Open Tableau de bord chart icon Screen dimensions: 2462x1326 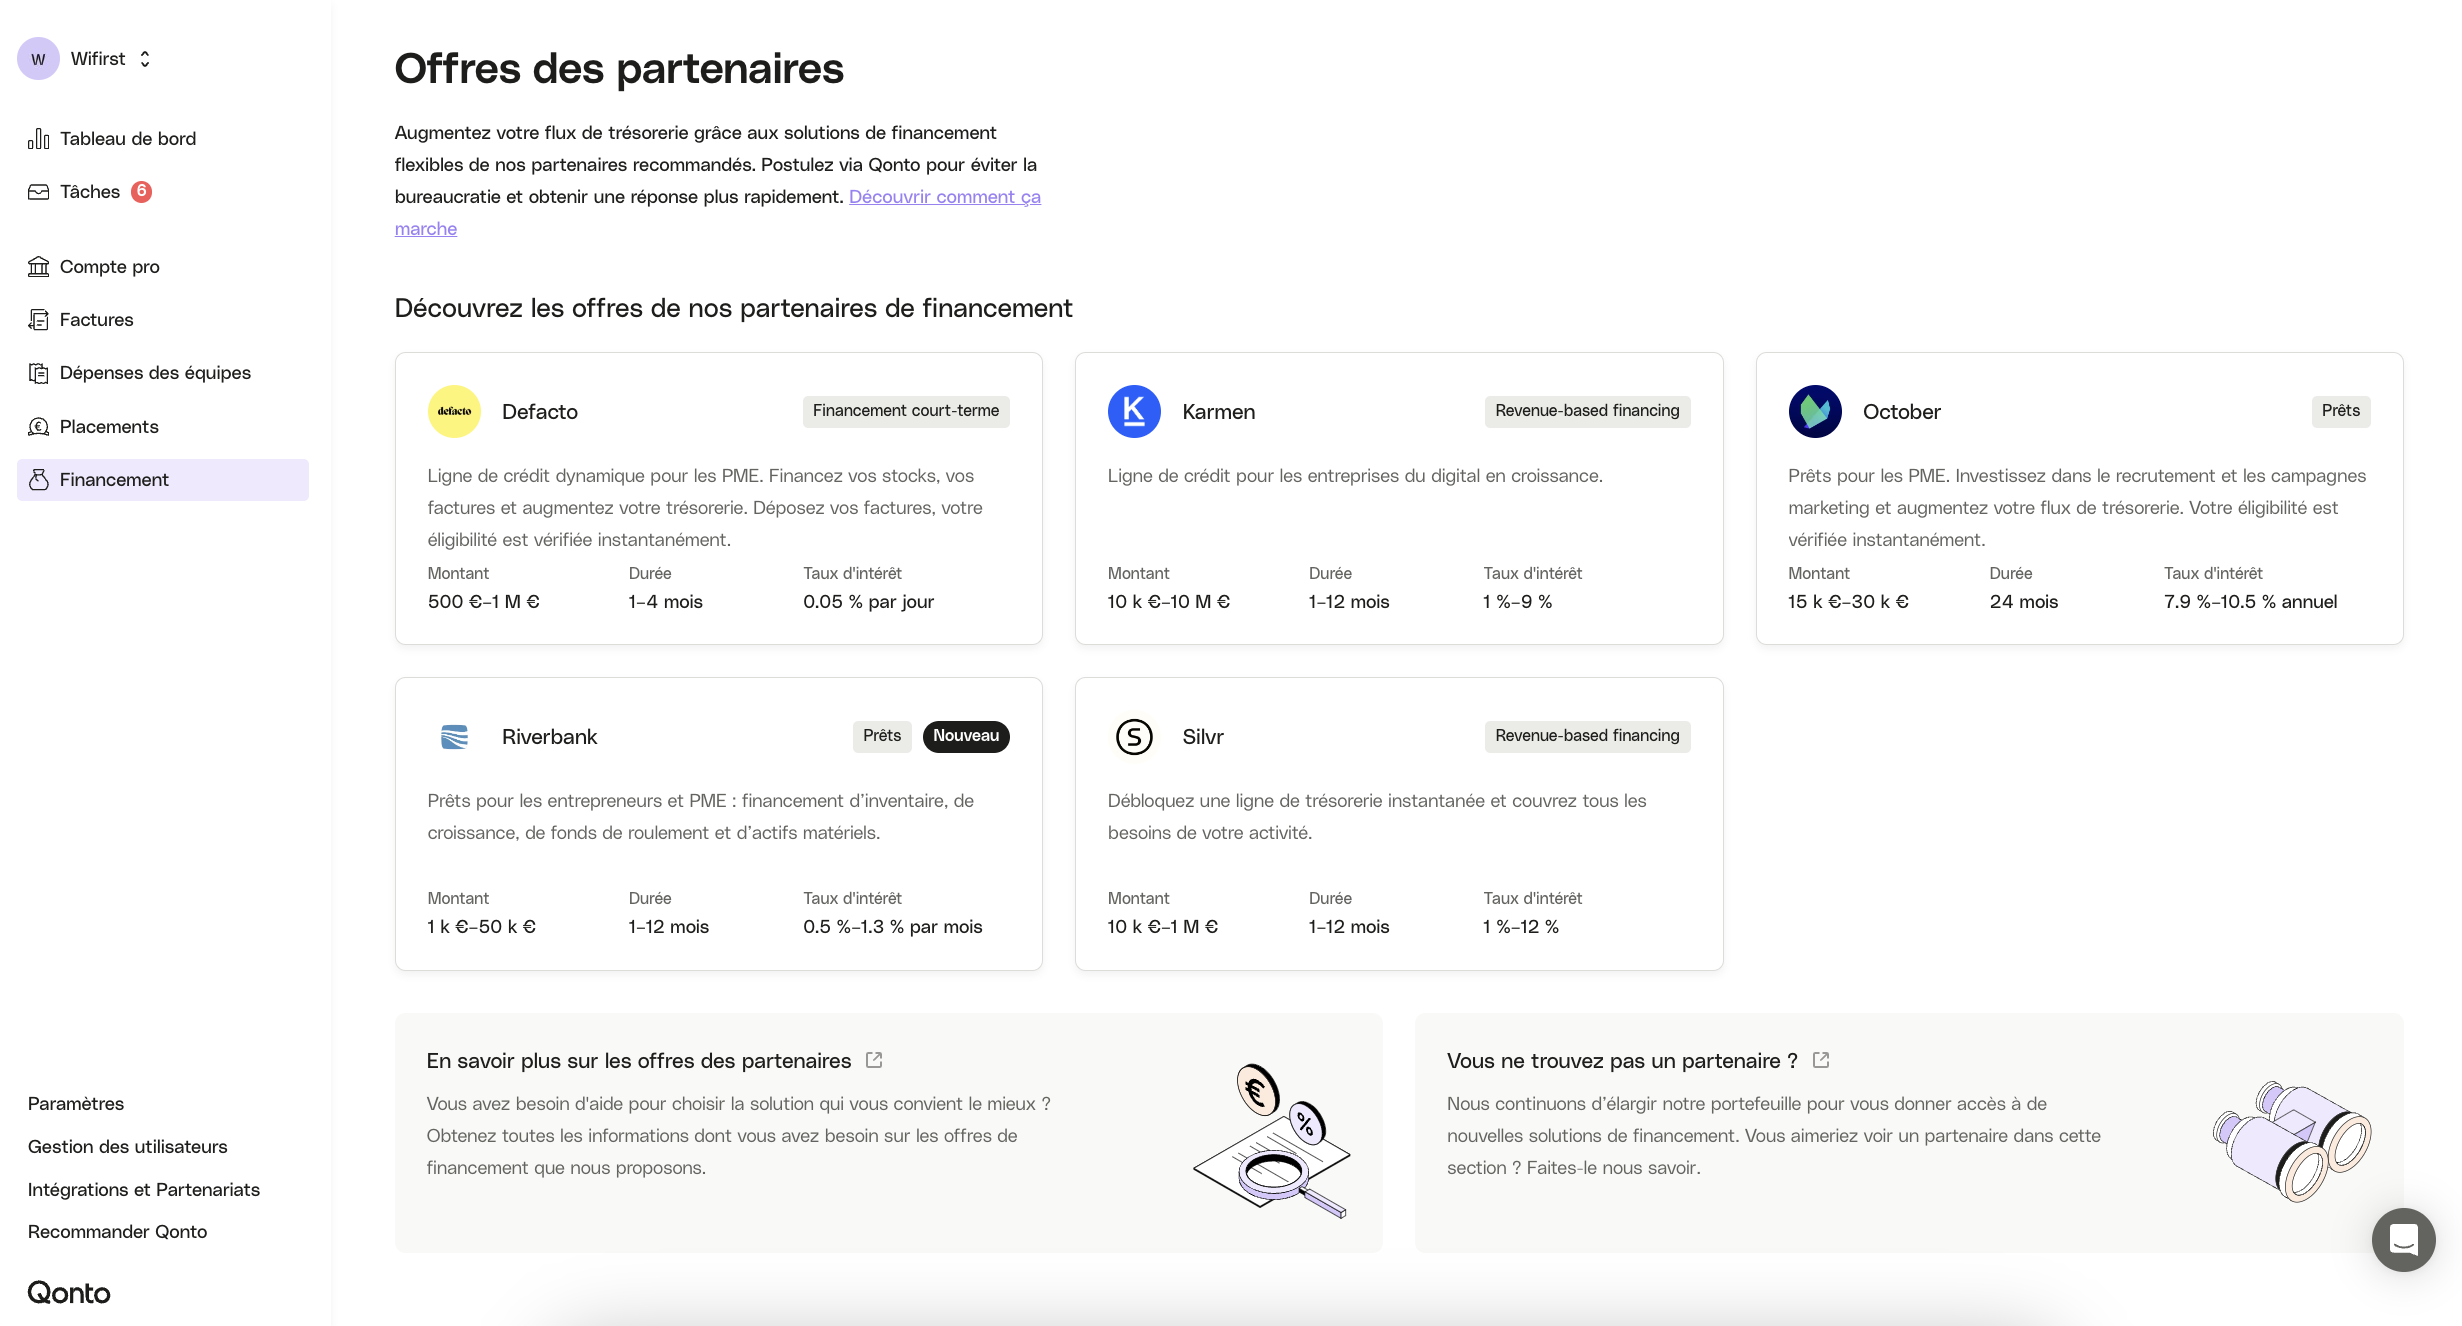pos(38,139)
